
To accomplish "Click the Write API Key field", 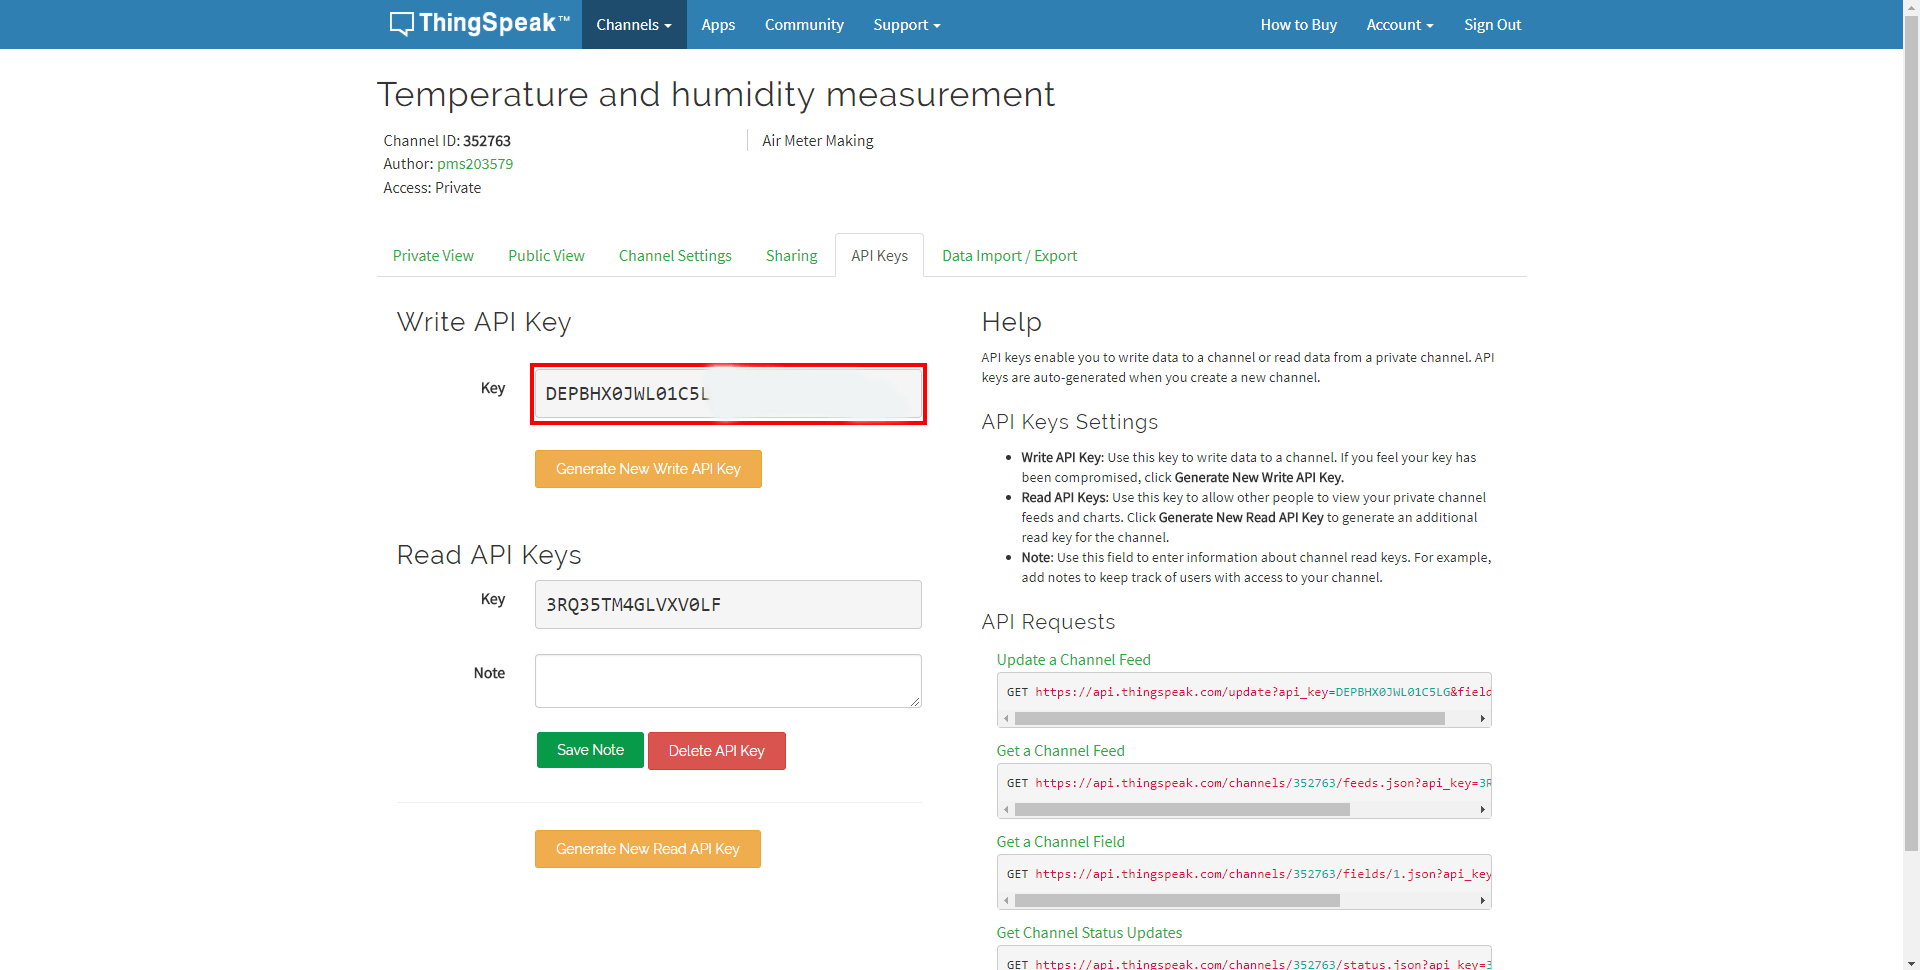I will [x=728, y=394].
